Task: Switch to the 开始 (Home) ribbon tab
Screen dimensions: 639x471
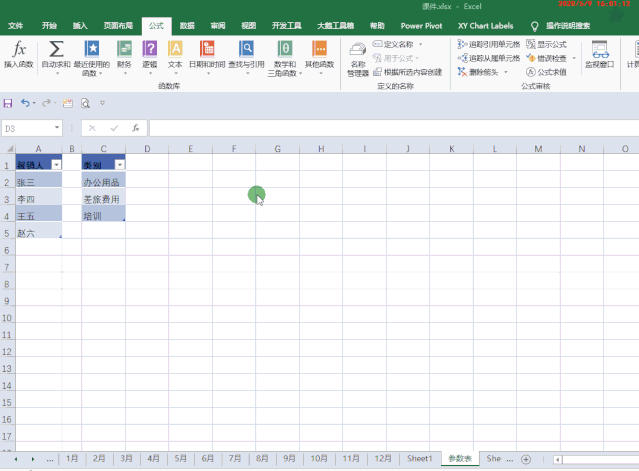Action: point(49,26)
